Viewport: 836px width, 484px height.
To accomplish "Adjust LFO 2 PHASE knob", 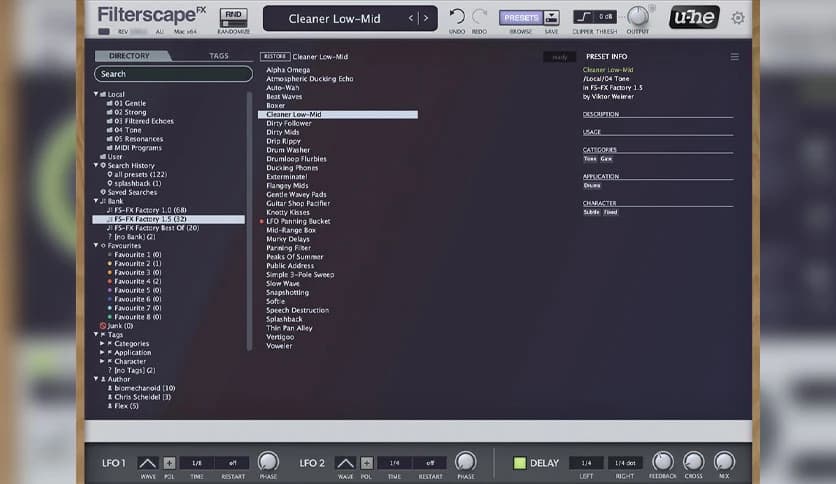I will [465, 462].
